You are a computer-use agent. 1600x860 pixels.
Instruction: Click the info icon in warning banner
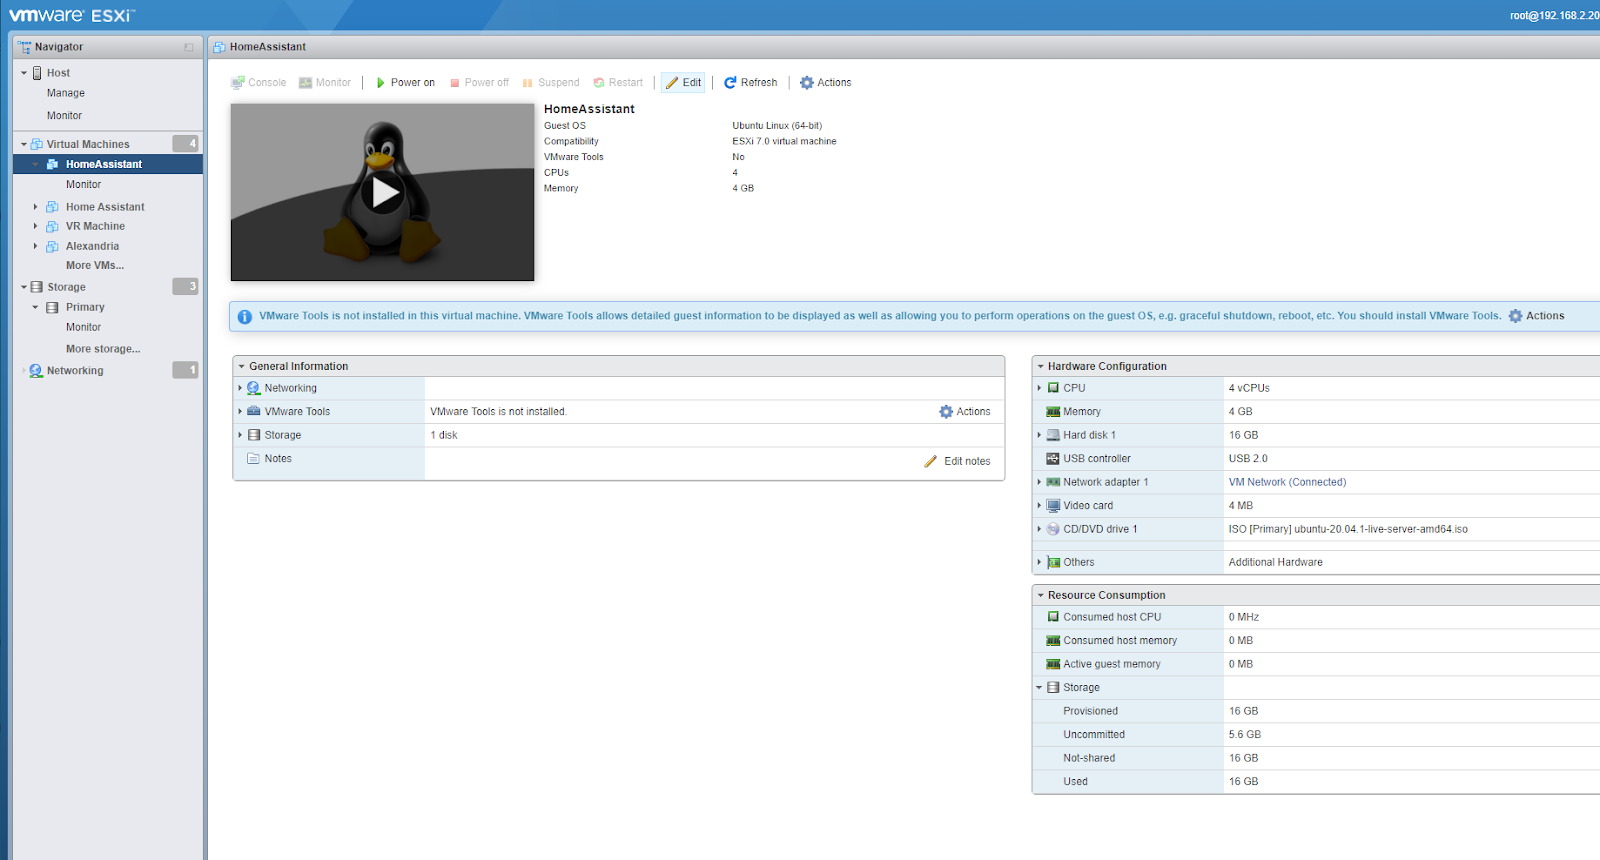pyautogui.click(x=245, y=317)
